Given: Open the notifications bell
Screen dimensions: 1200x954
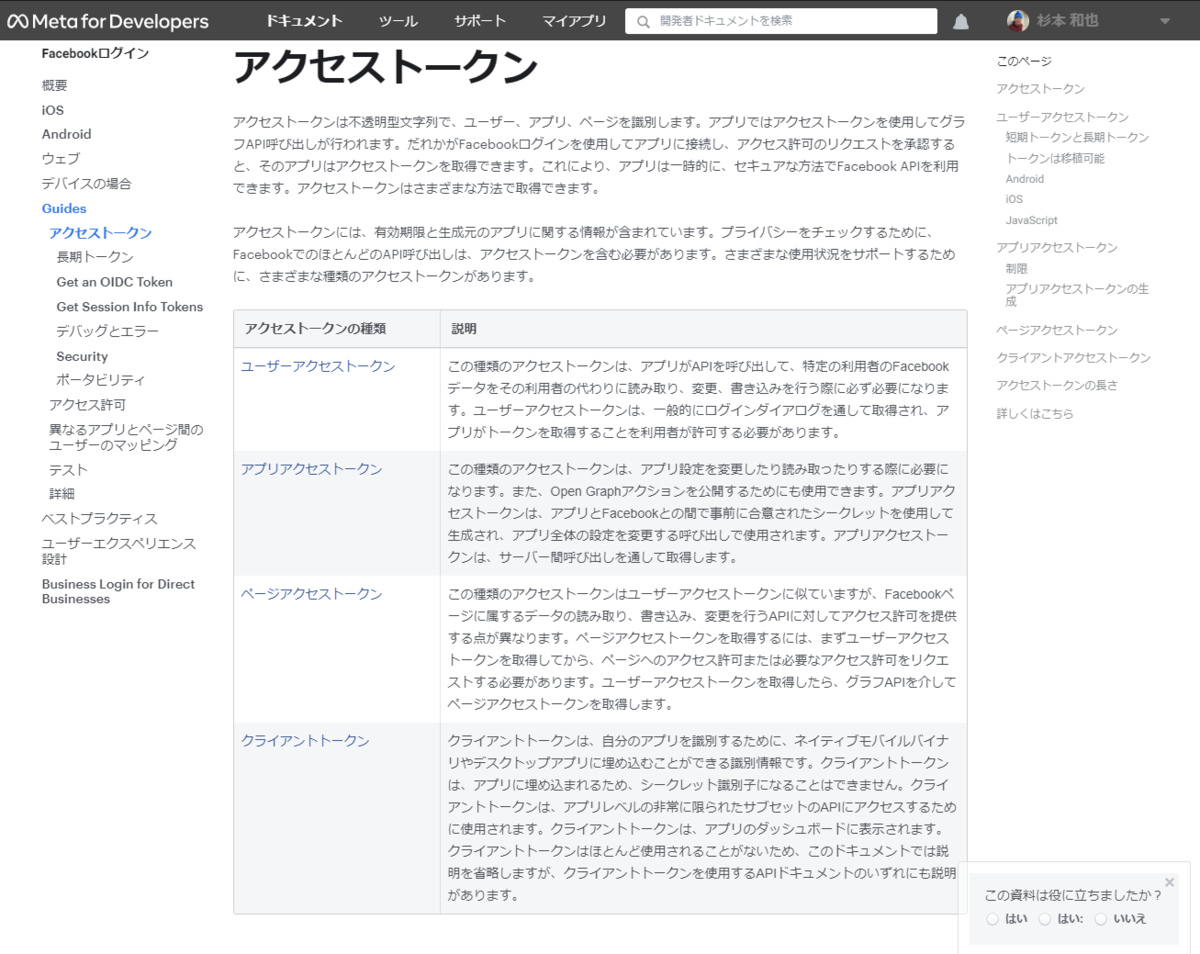Looking at the screenshot, I should [x=960, y=20].
